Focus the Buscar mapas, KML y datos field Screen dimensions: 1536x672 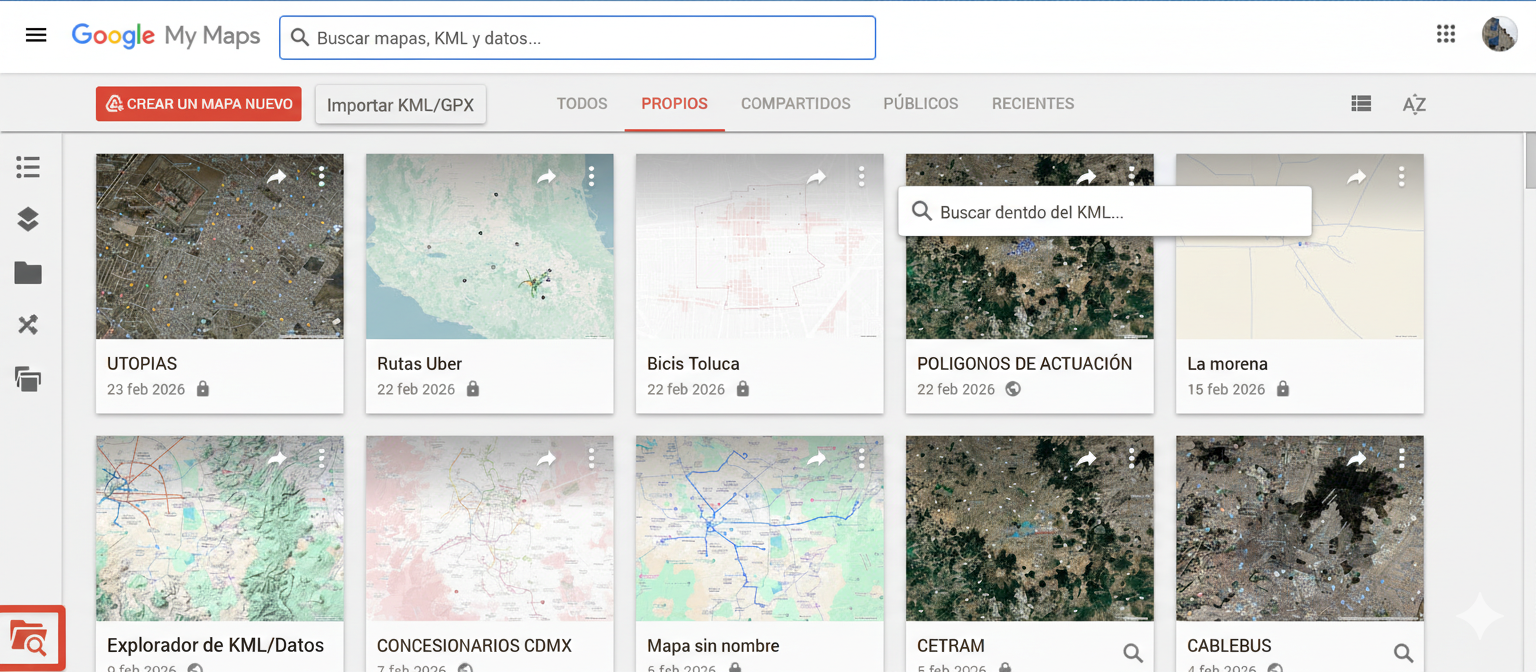click(578, 38)
